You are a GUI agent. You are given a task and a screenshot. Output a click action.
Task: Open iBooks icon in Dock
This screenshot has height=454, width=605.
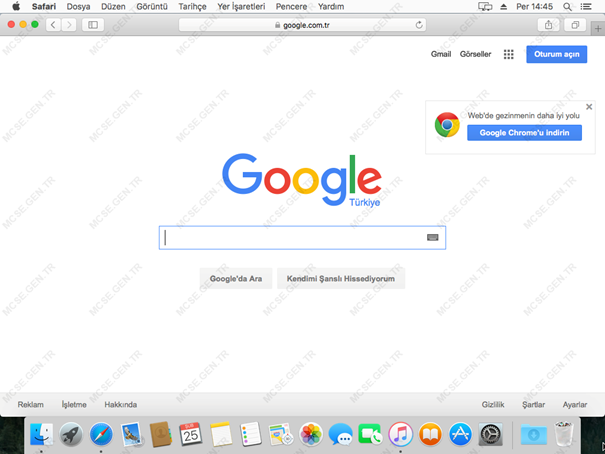(x=430, y=434)
